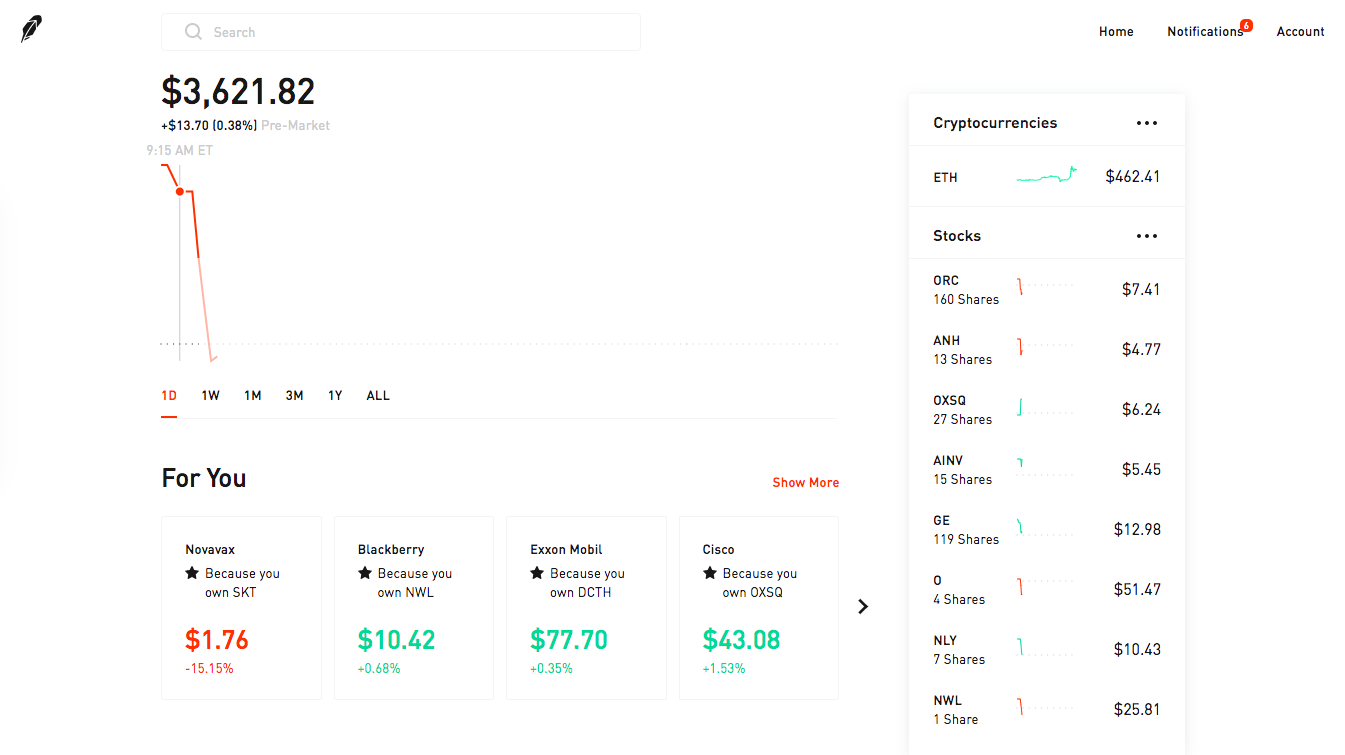The width and height of the screenshot is (1345, 755).
Task: Click the $51.47 price for O
Action: (x=1138, y=589)
